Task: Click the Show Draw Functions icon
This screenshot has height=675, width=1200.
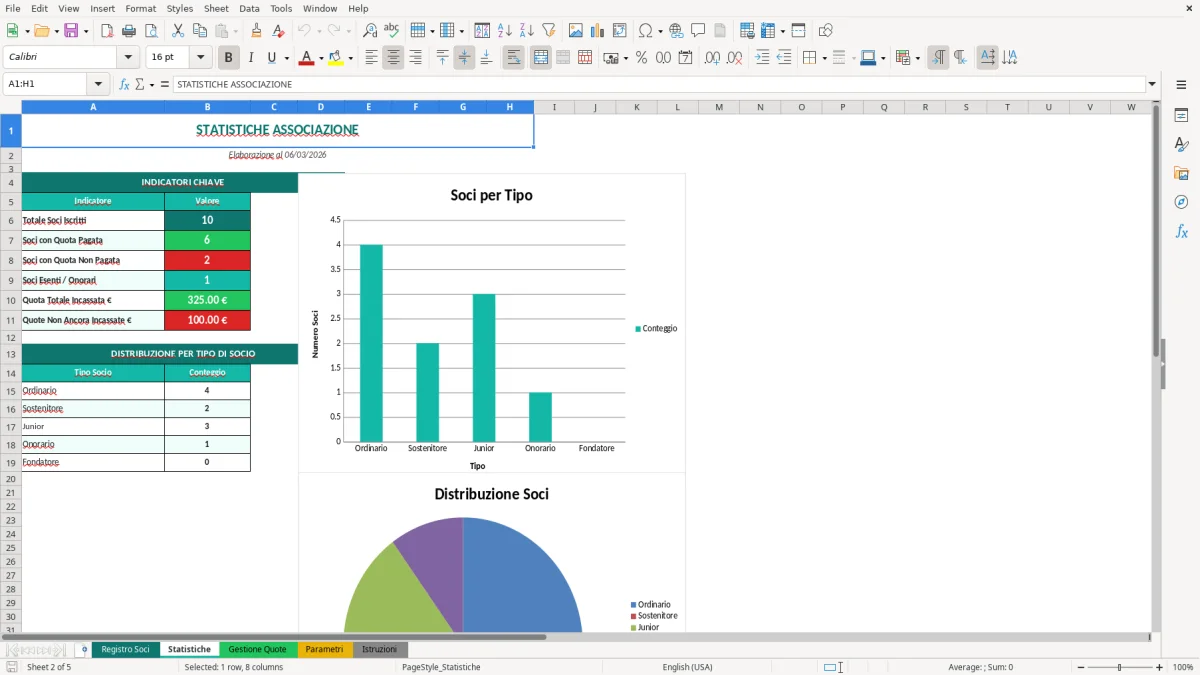Action: pos(825,31)
